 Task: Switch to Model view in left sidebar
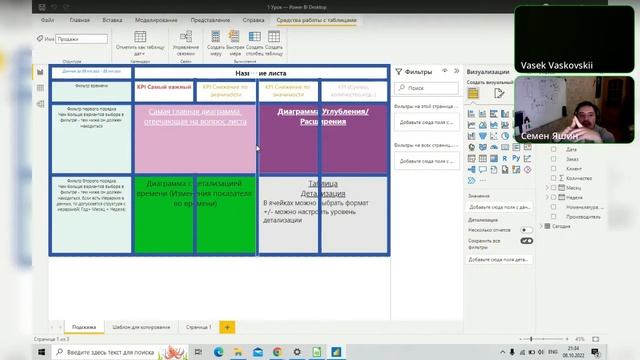(40, 104)
